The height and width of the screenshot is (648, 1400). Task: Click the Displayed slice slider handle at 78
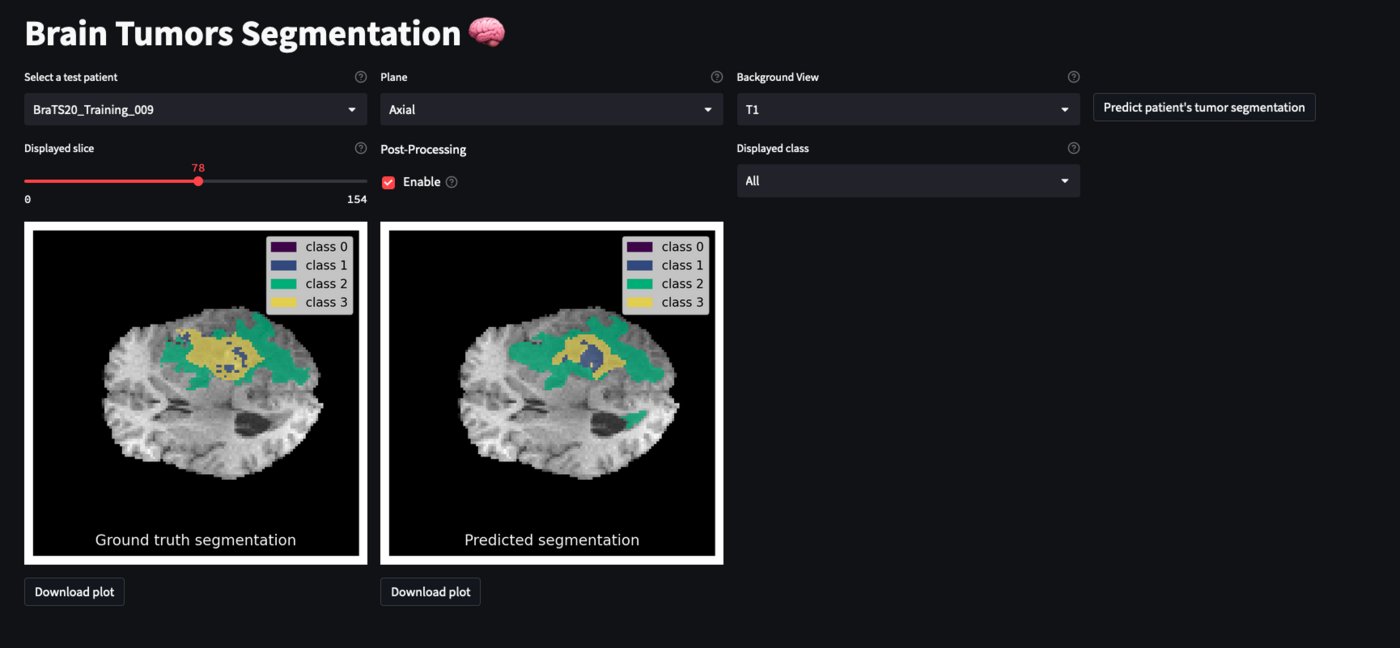198,181
